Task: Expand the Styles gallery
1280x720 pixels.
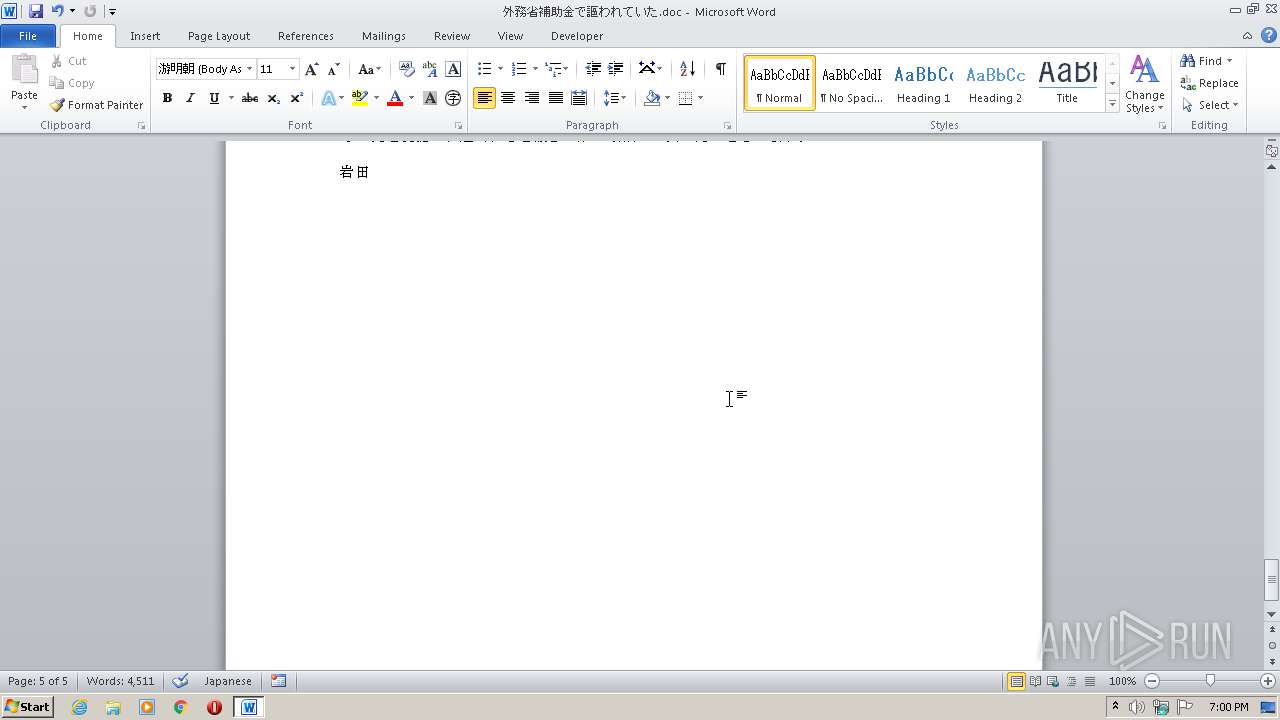Action: (x=1112, y=104)
